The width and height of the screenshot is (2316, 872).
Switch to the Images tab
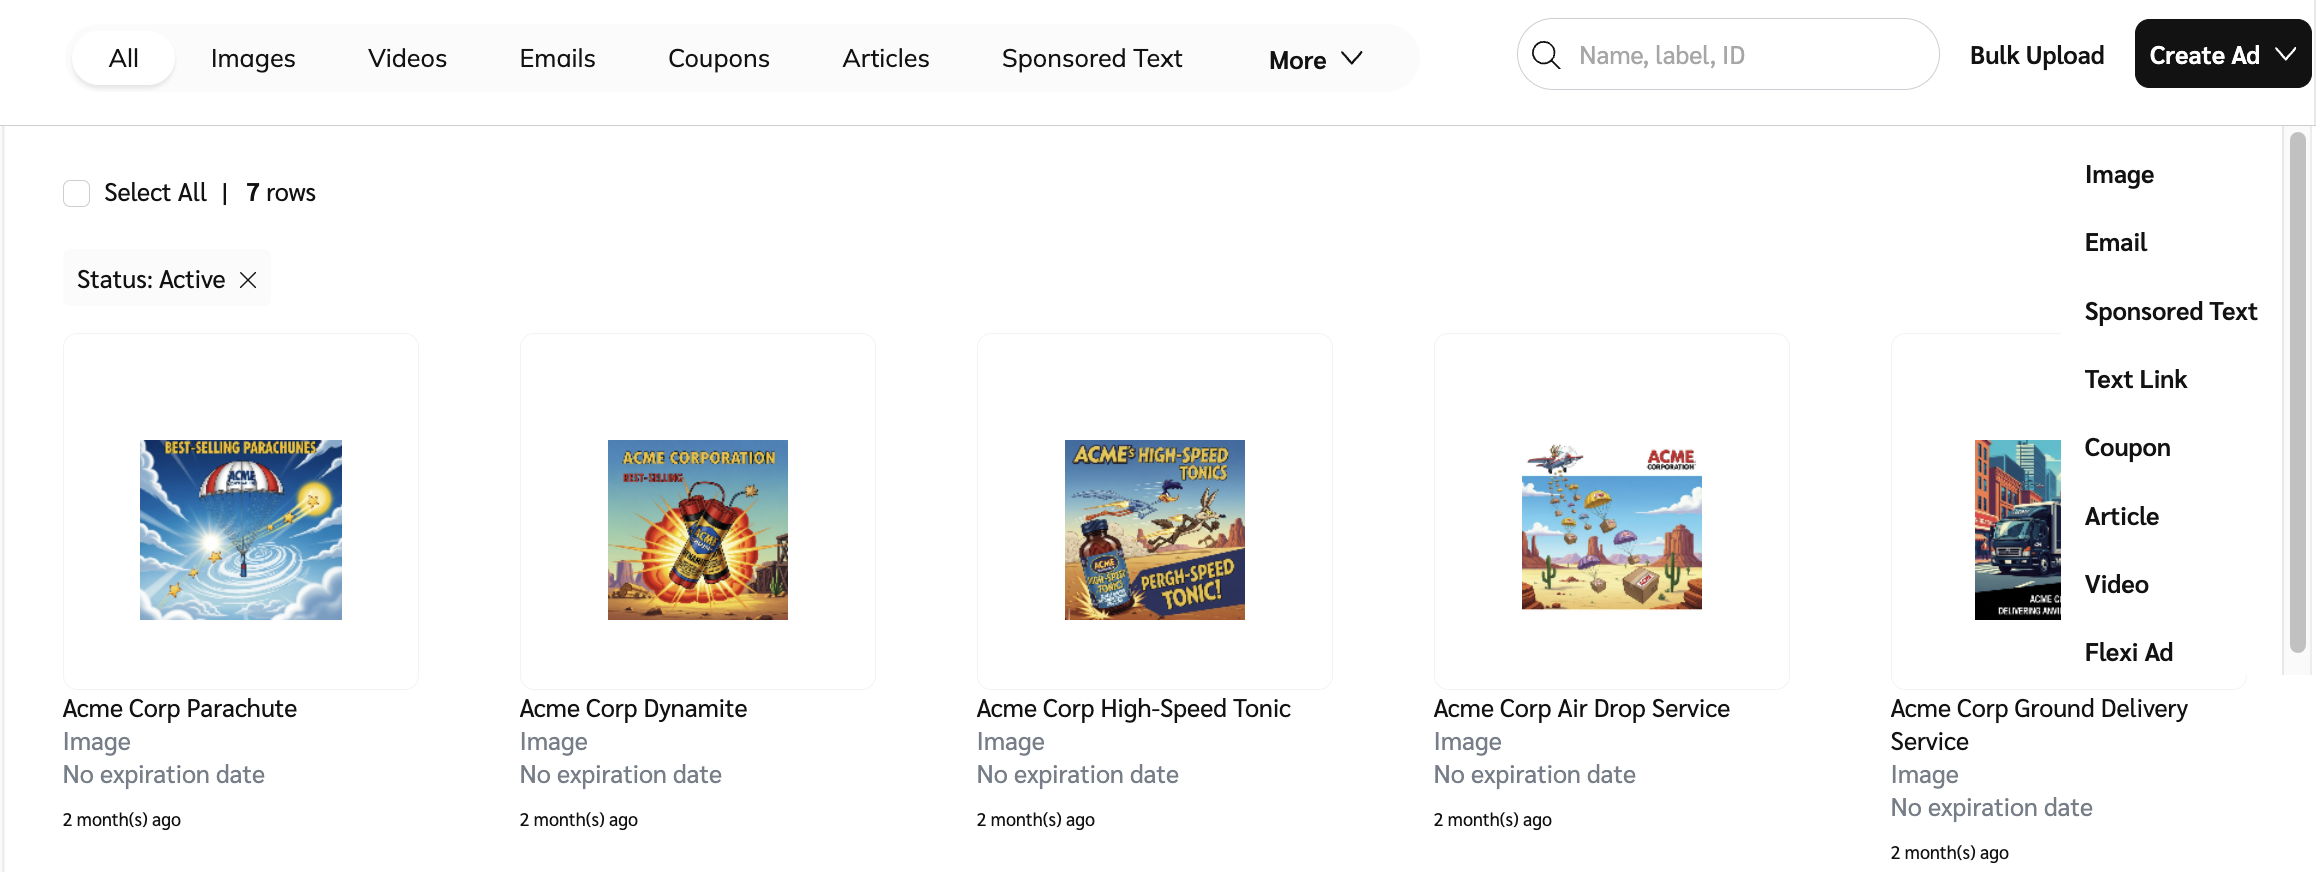point(253,59)
